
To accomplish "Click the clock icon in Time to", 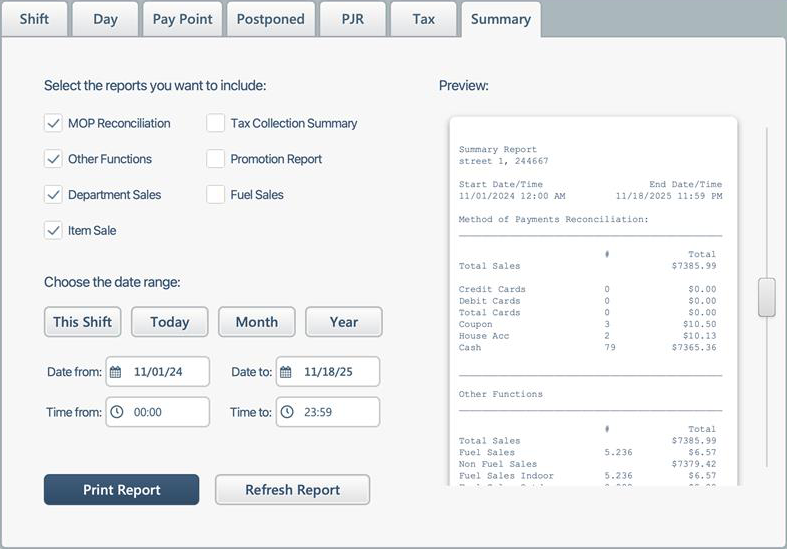I will (x=287, y=412).
